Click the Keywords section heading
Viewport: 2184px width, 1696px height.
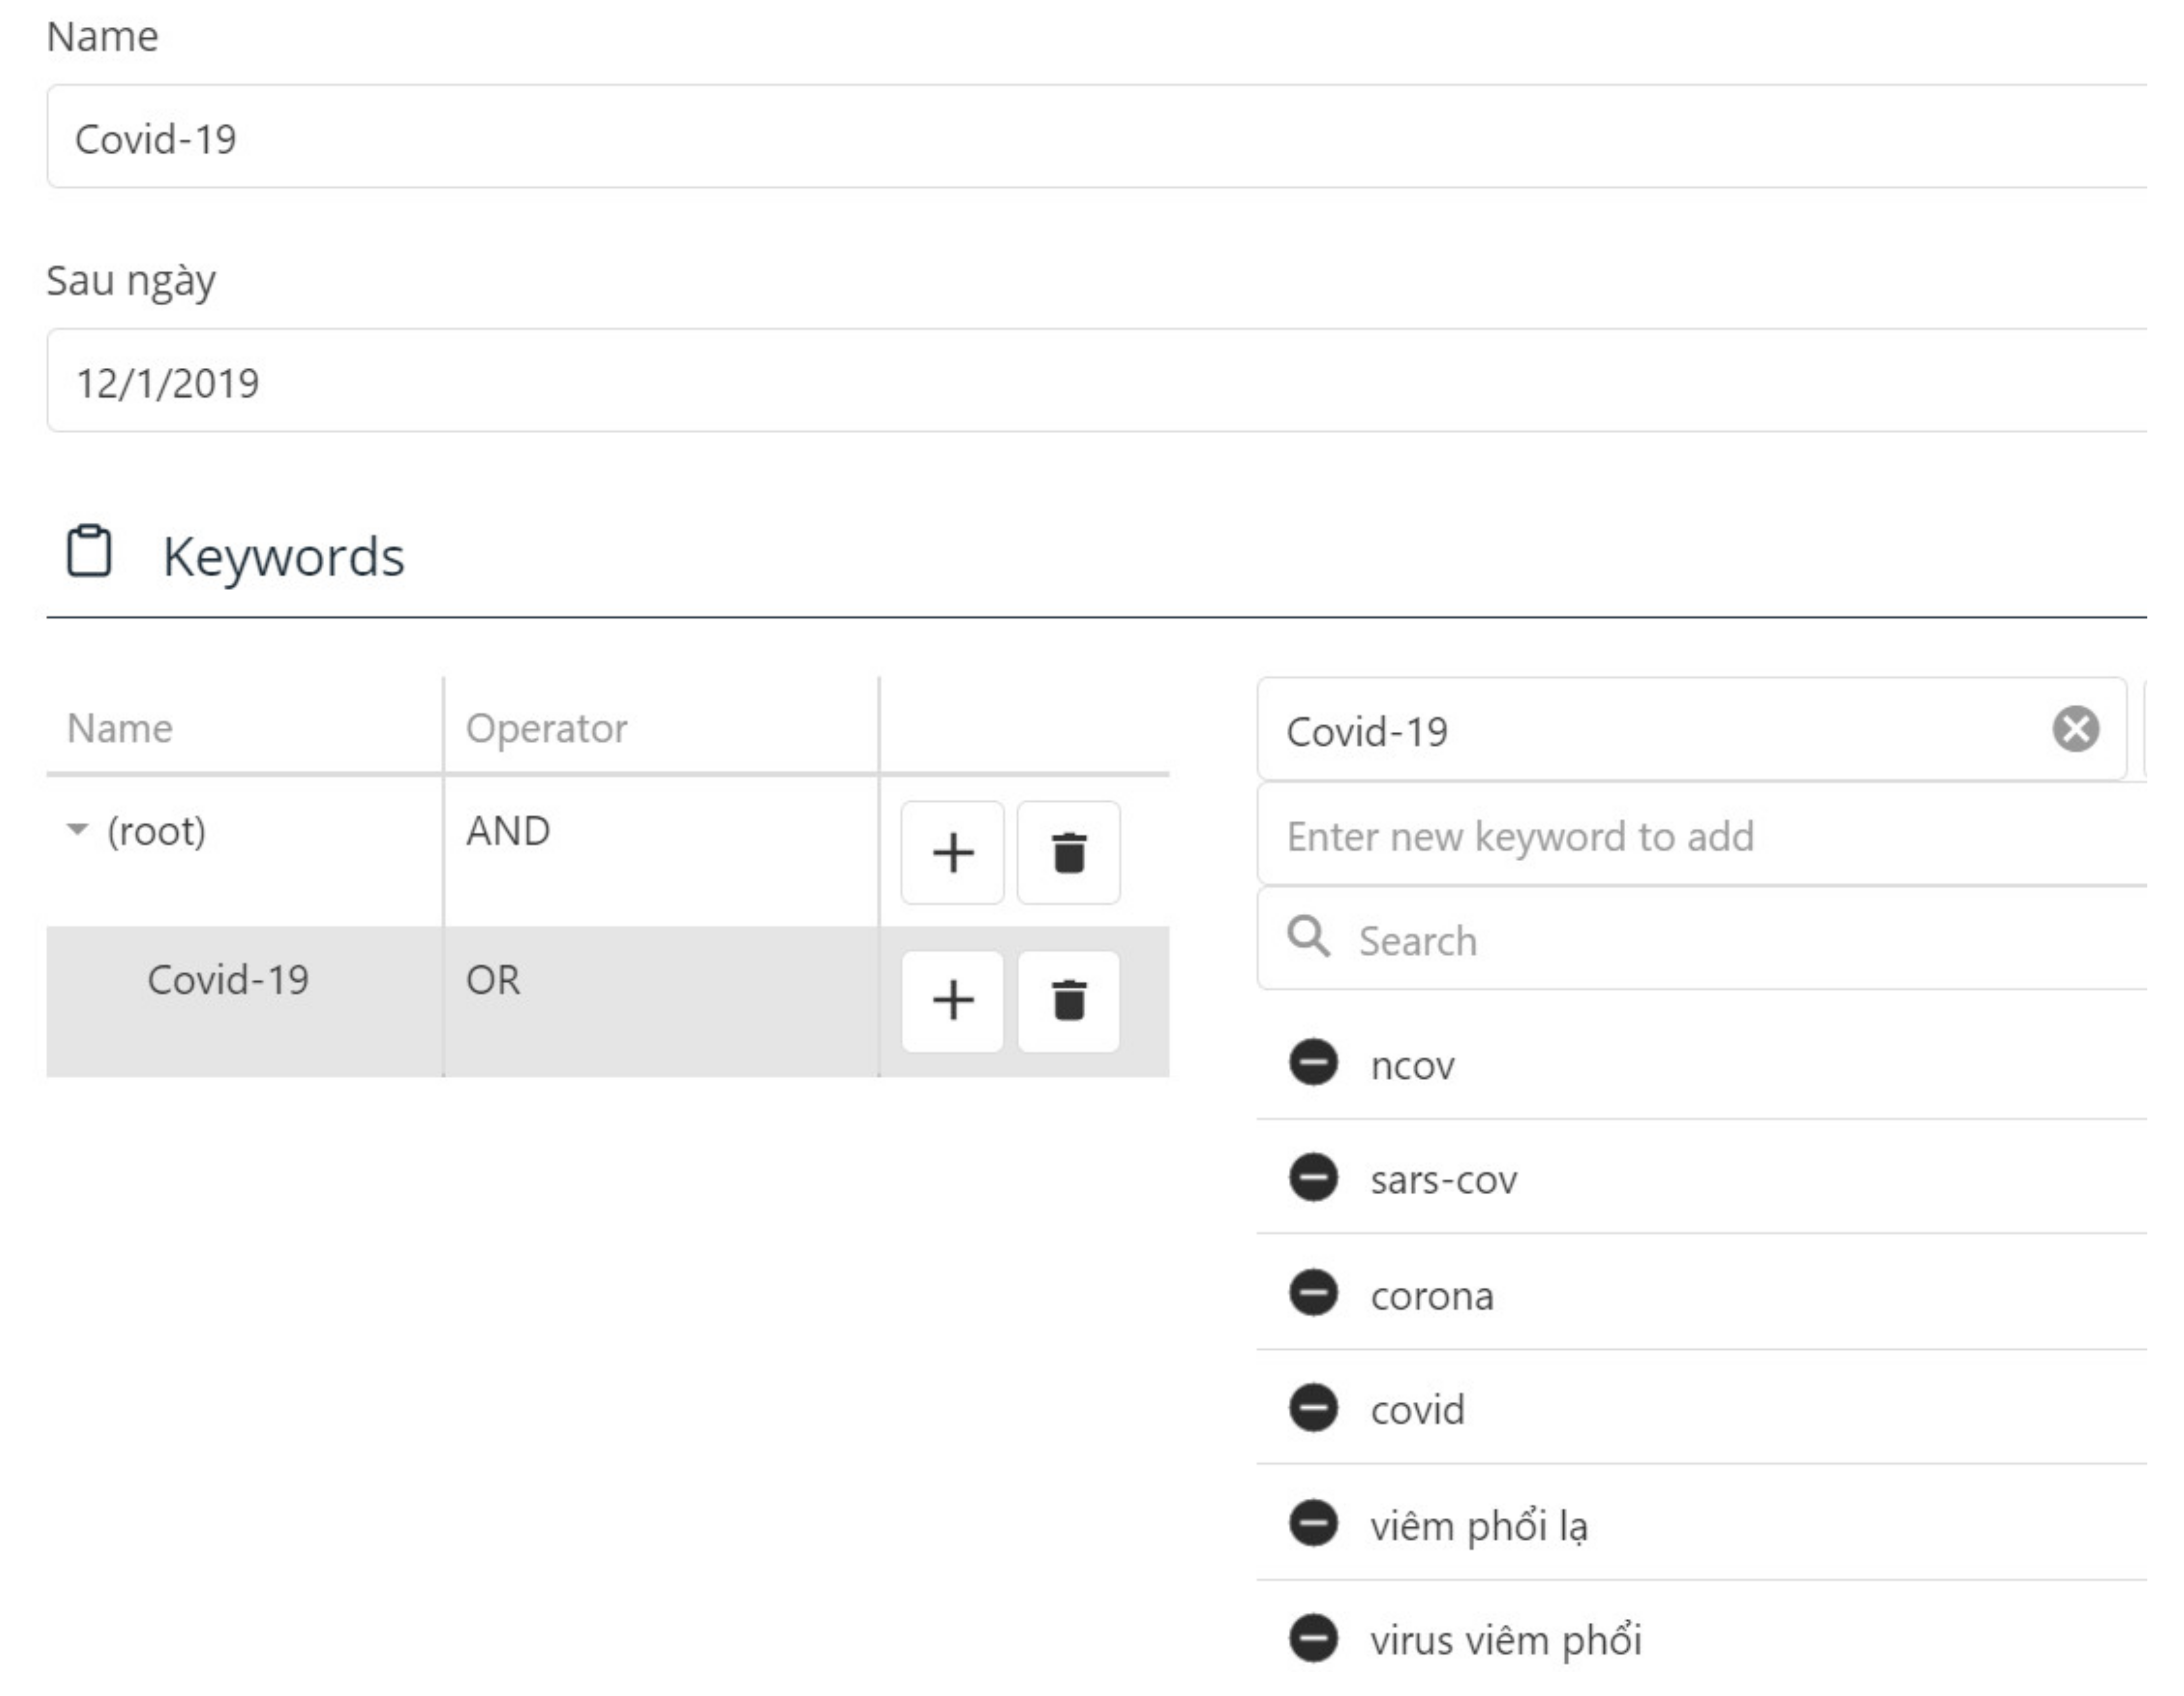point(284,557)
